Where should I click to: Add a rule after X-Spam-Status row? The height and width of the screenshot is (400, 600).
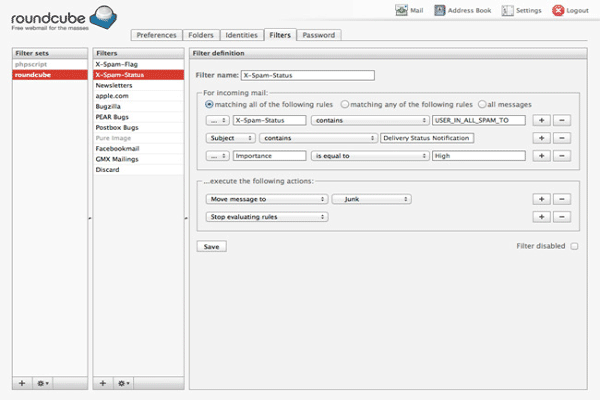pos(542,119)
